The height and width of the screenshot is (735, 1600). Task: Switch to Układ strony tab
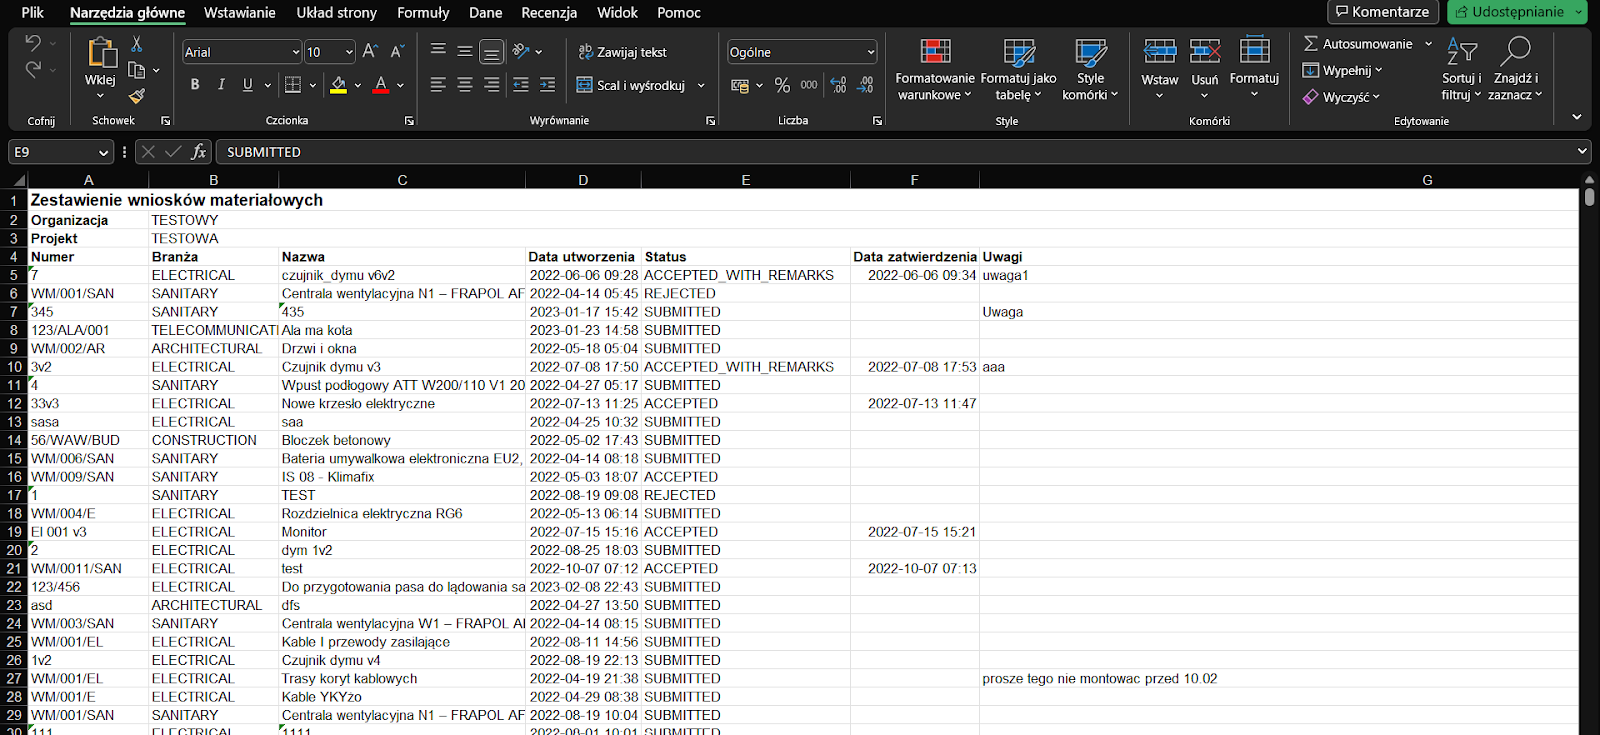tap(337, 13)
